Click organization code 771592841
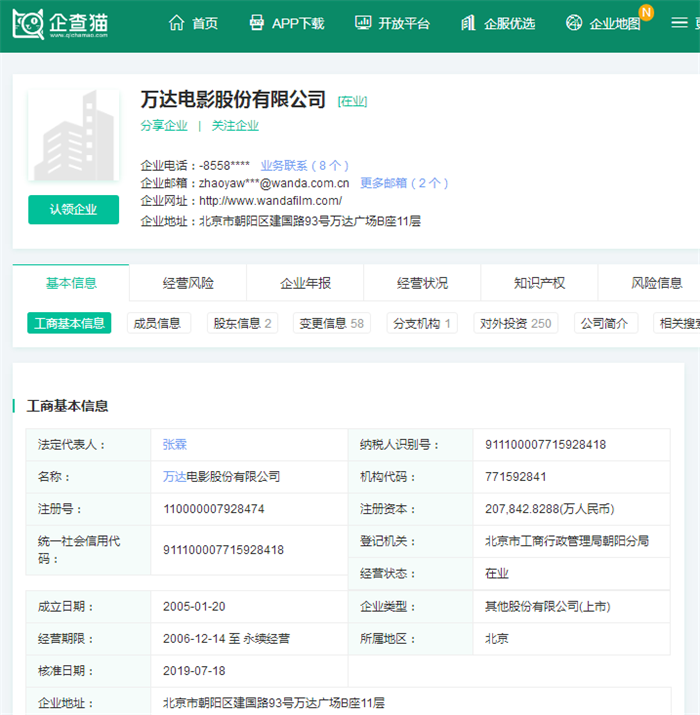Viewport: 700px width, 715px height. 515,477
